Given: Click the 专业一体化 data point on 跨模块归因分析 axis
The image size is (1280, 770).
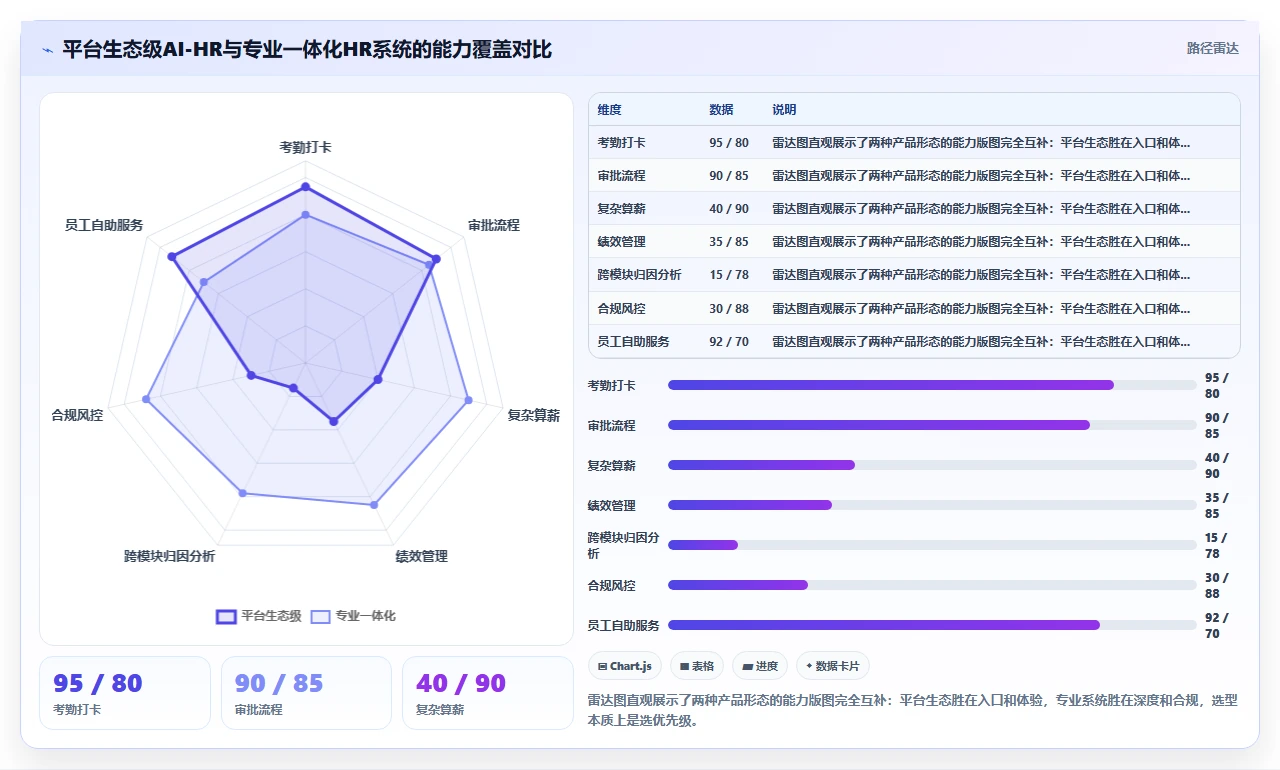Looking at the screenshot, I should pyautogui.click(x=242, y=494).
